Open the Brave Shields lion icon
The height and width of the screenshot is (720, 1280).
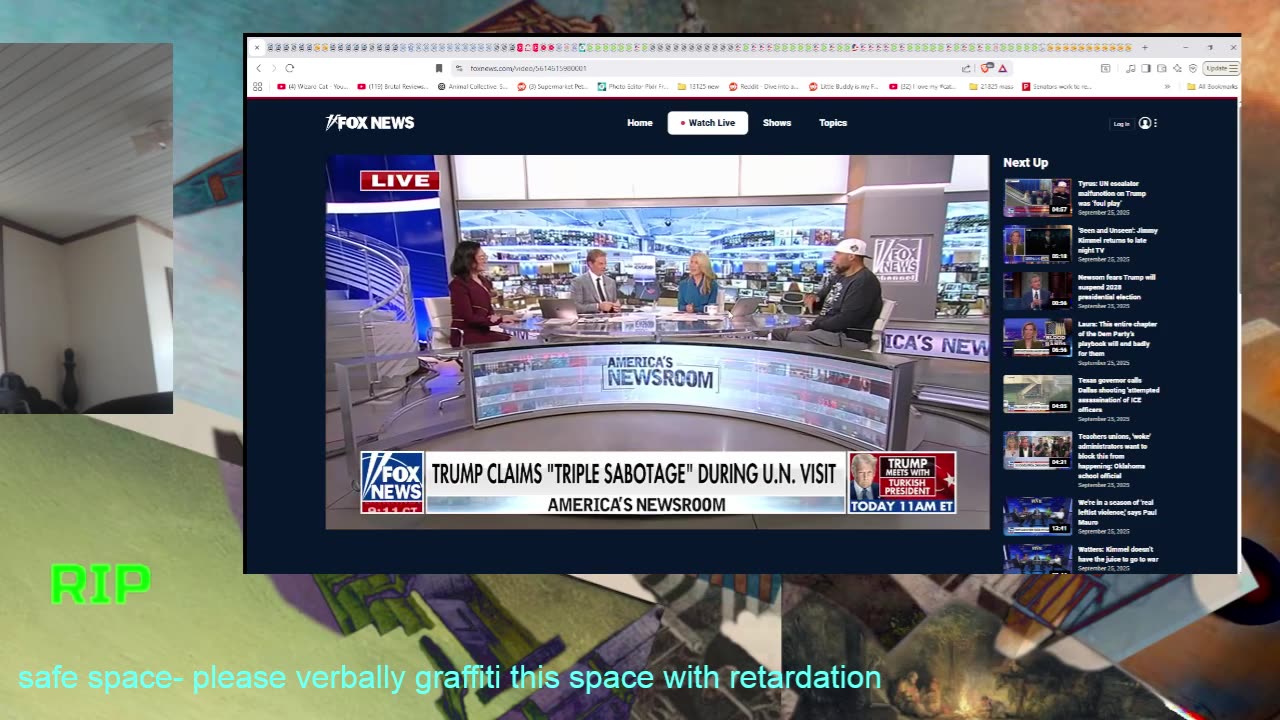987,68
